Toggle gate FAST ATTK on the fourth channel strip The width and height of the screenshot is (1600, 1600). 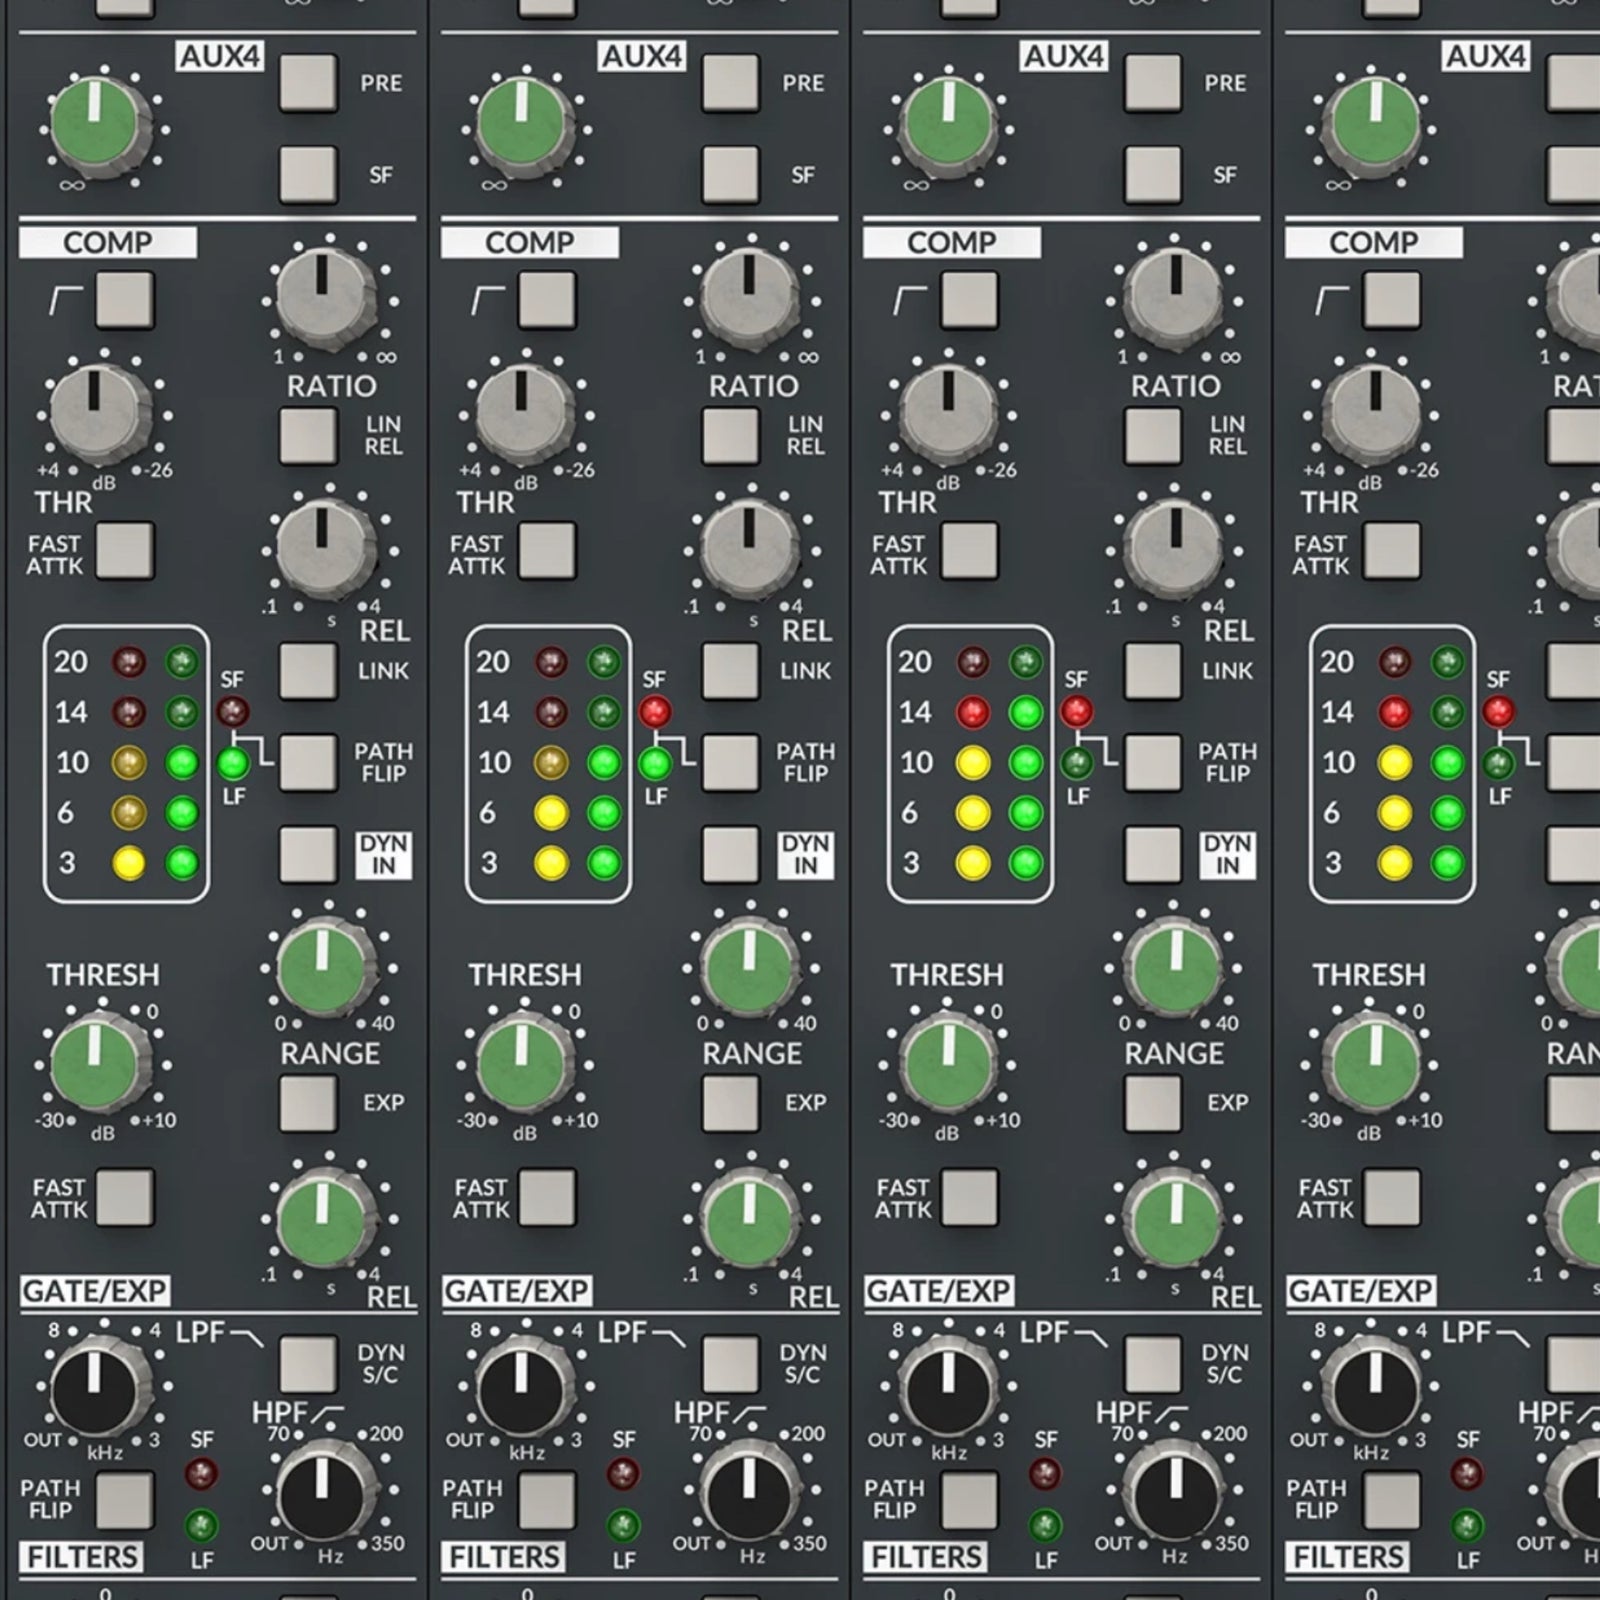click(1391, 1197)
